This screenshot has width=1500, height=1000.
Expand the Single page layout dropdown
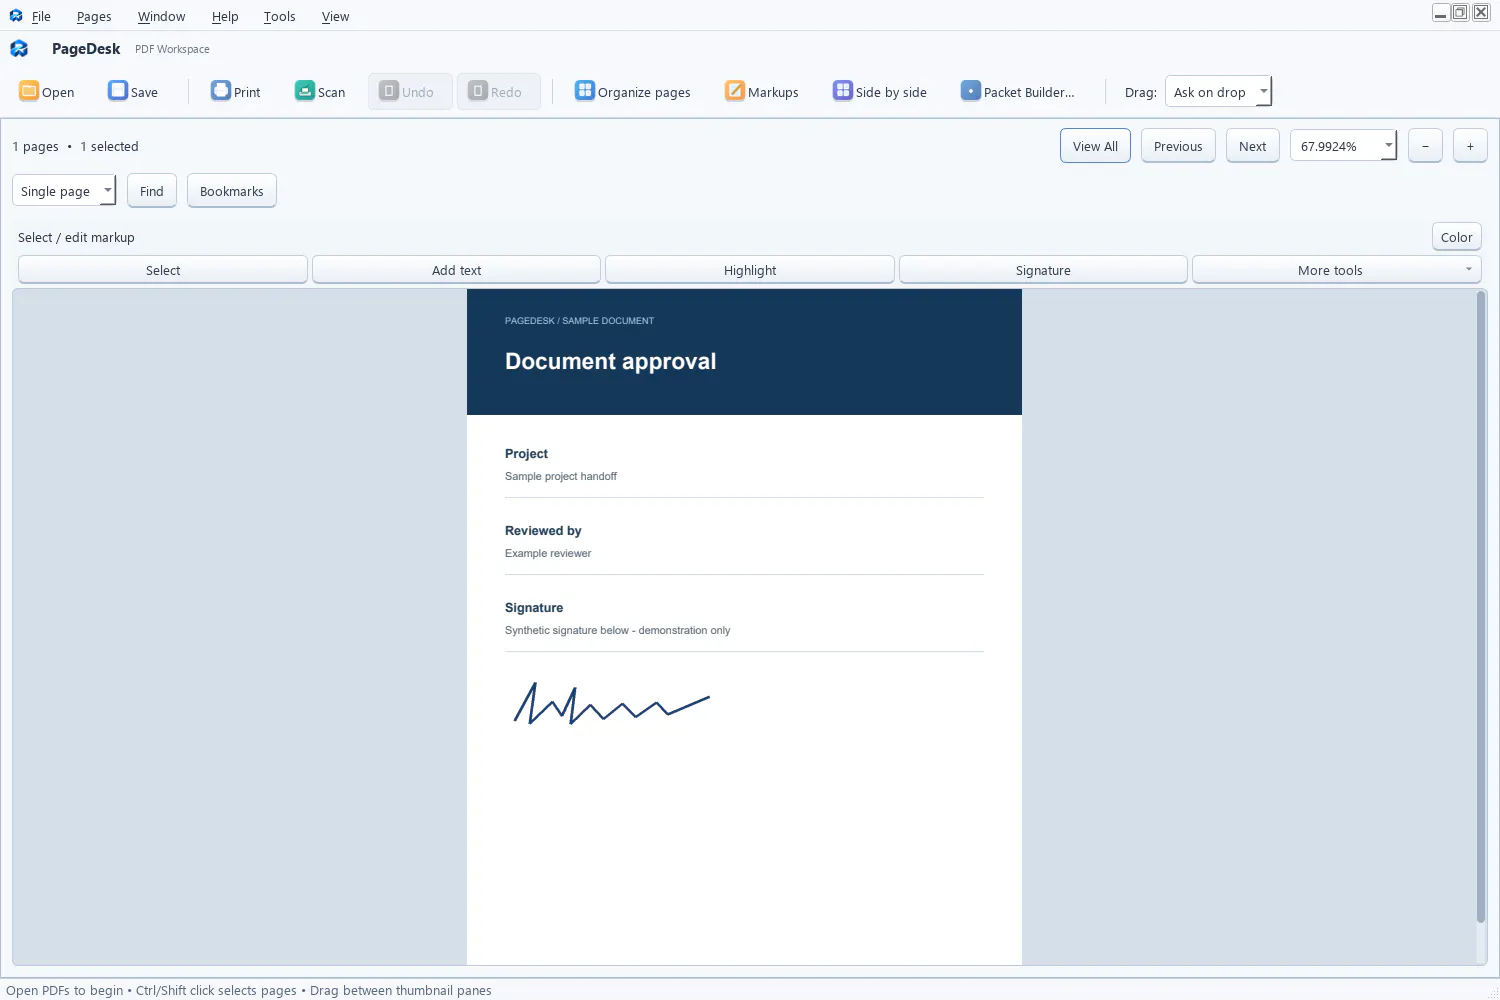64,191
